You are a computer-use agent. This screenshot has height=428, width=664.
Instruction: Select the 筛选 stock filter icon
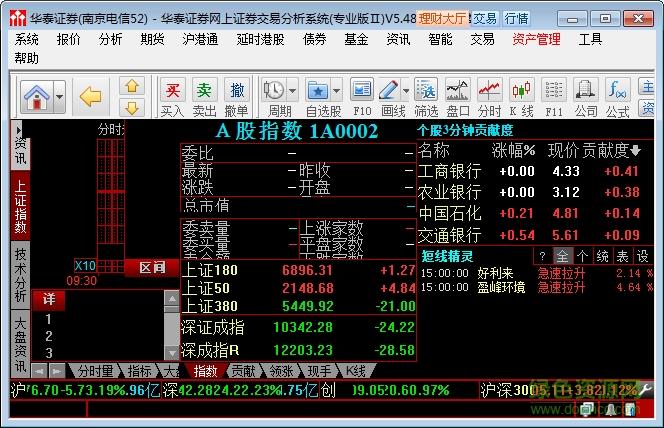(426, 91)
